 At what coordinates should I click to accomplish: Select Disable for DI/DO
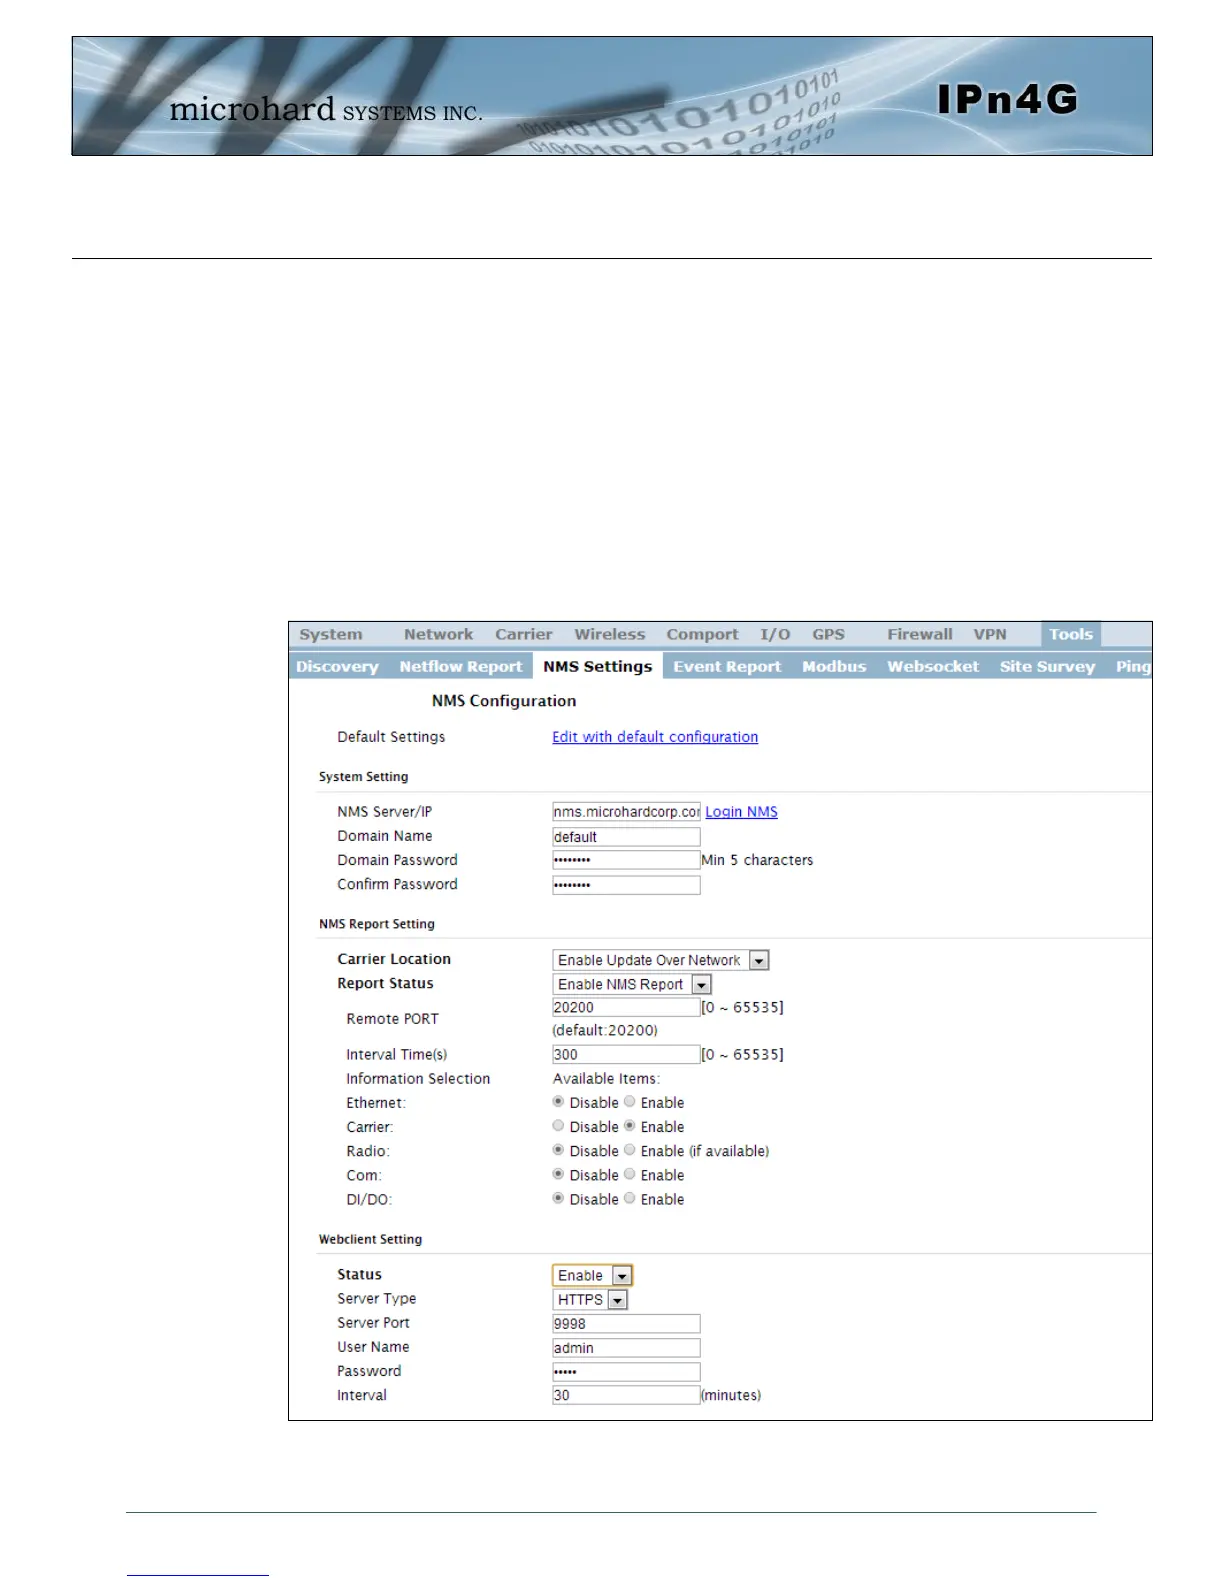pyautogui.click(x=559, y=1199)
